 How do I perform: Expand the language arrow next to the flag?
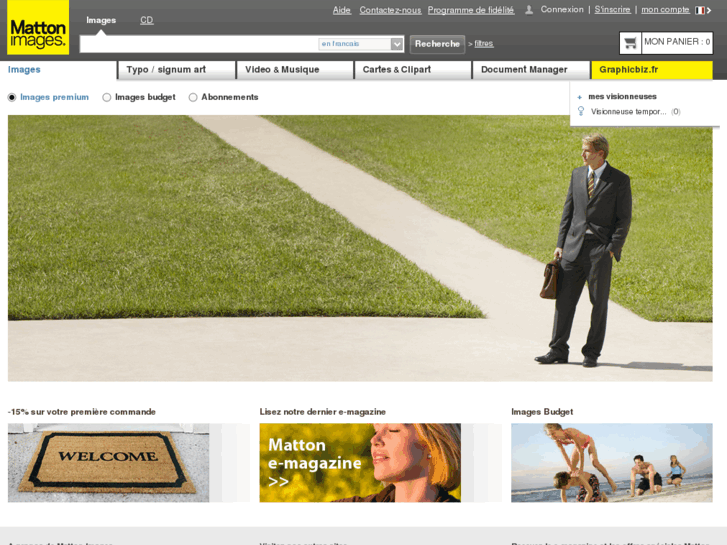709,10
